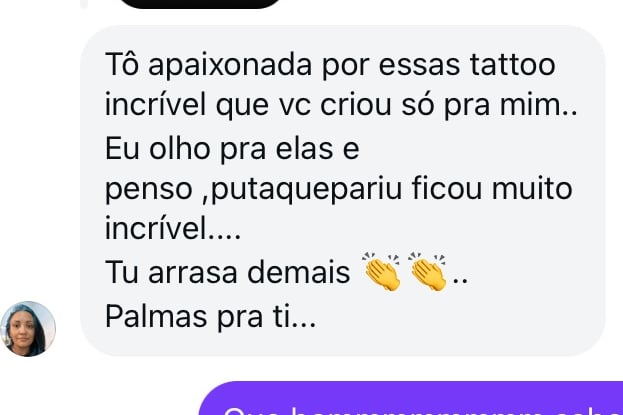Click the words 'só pra' in the message

click(445, 106)
